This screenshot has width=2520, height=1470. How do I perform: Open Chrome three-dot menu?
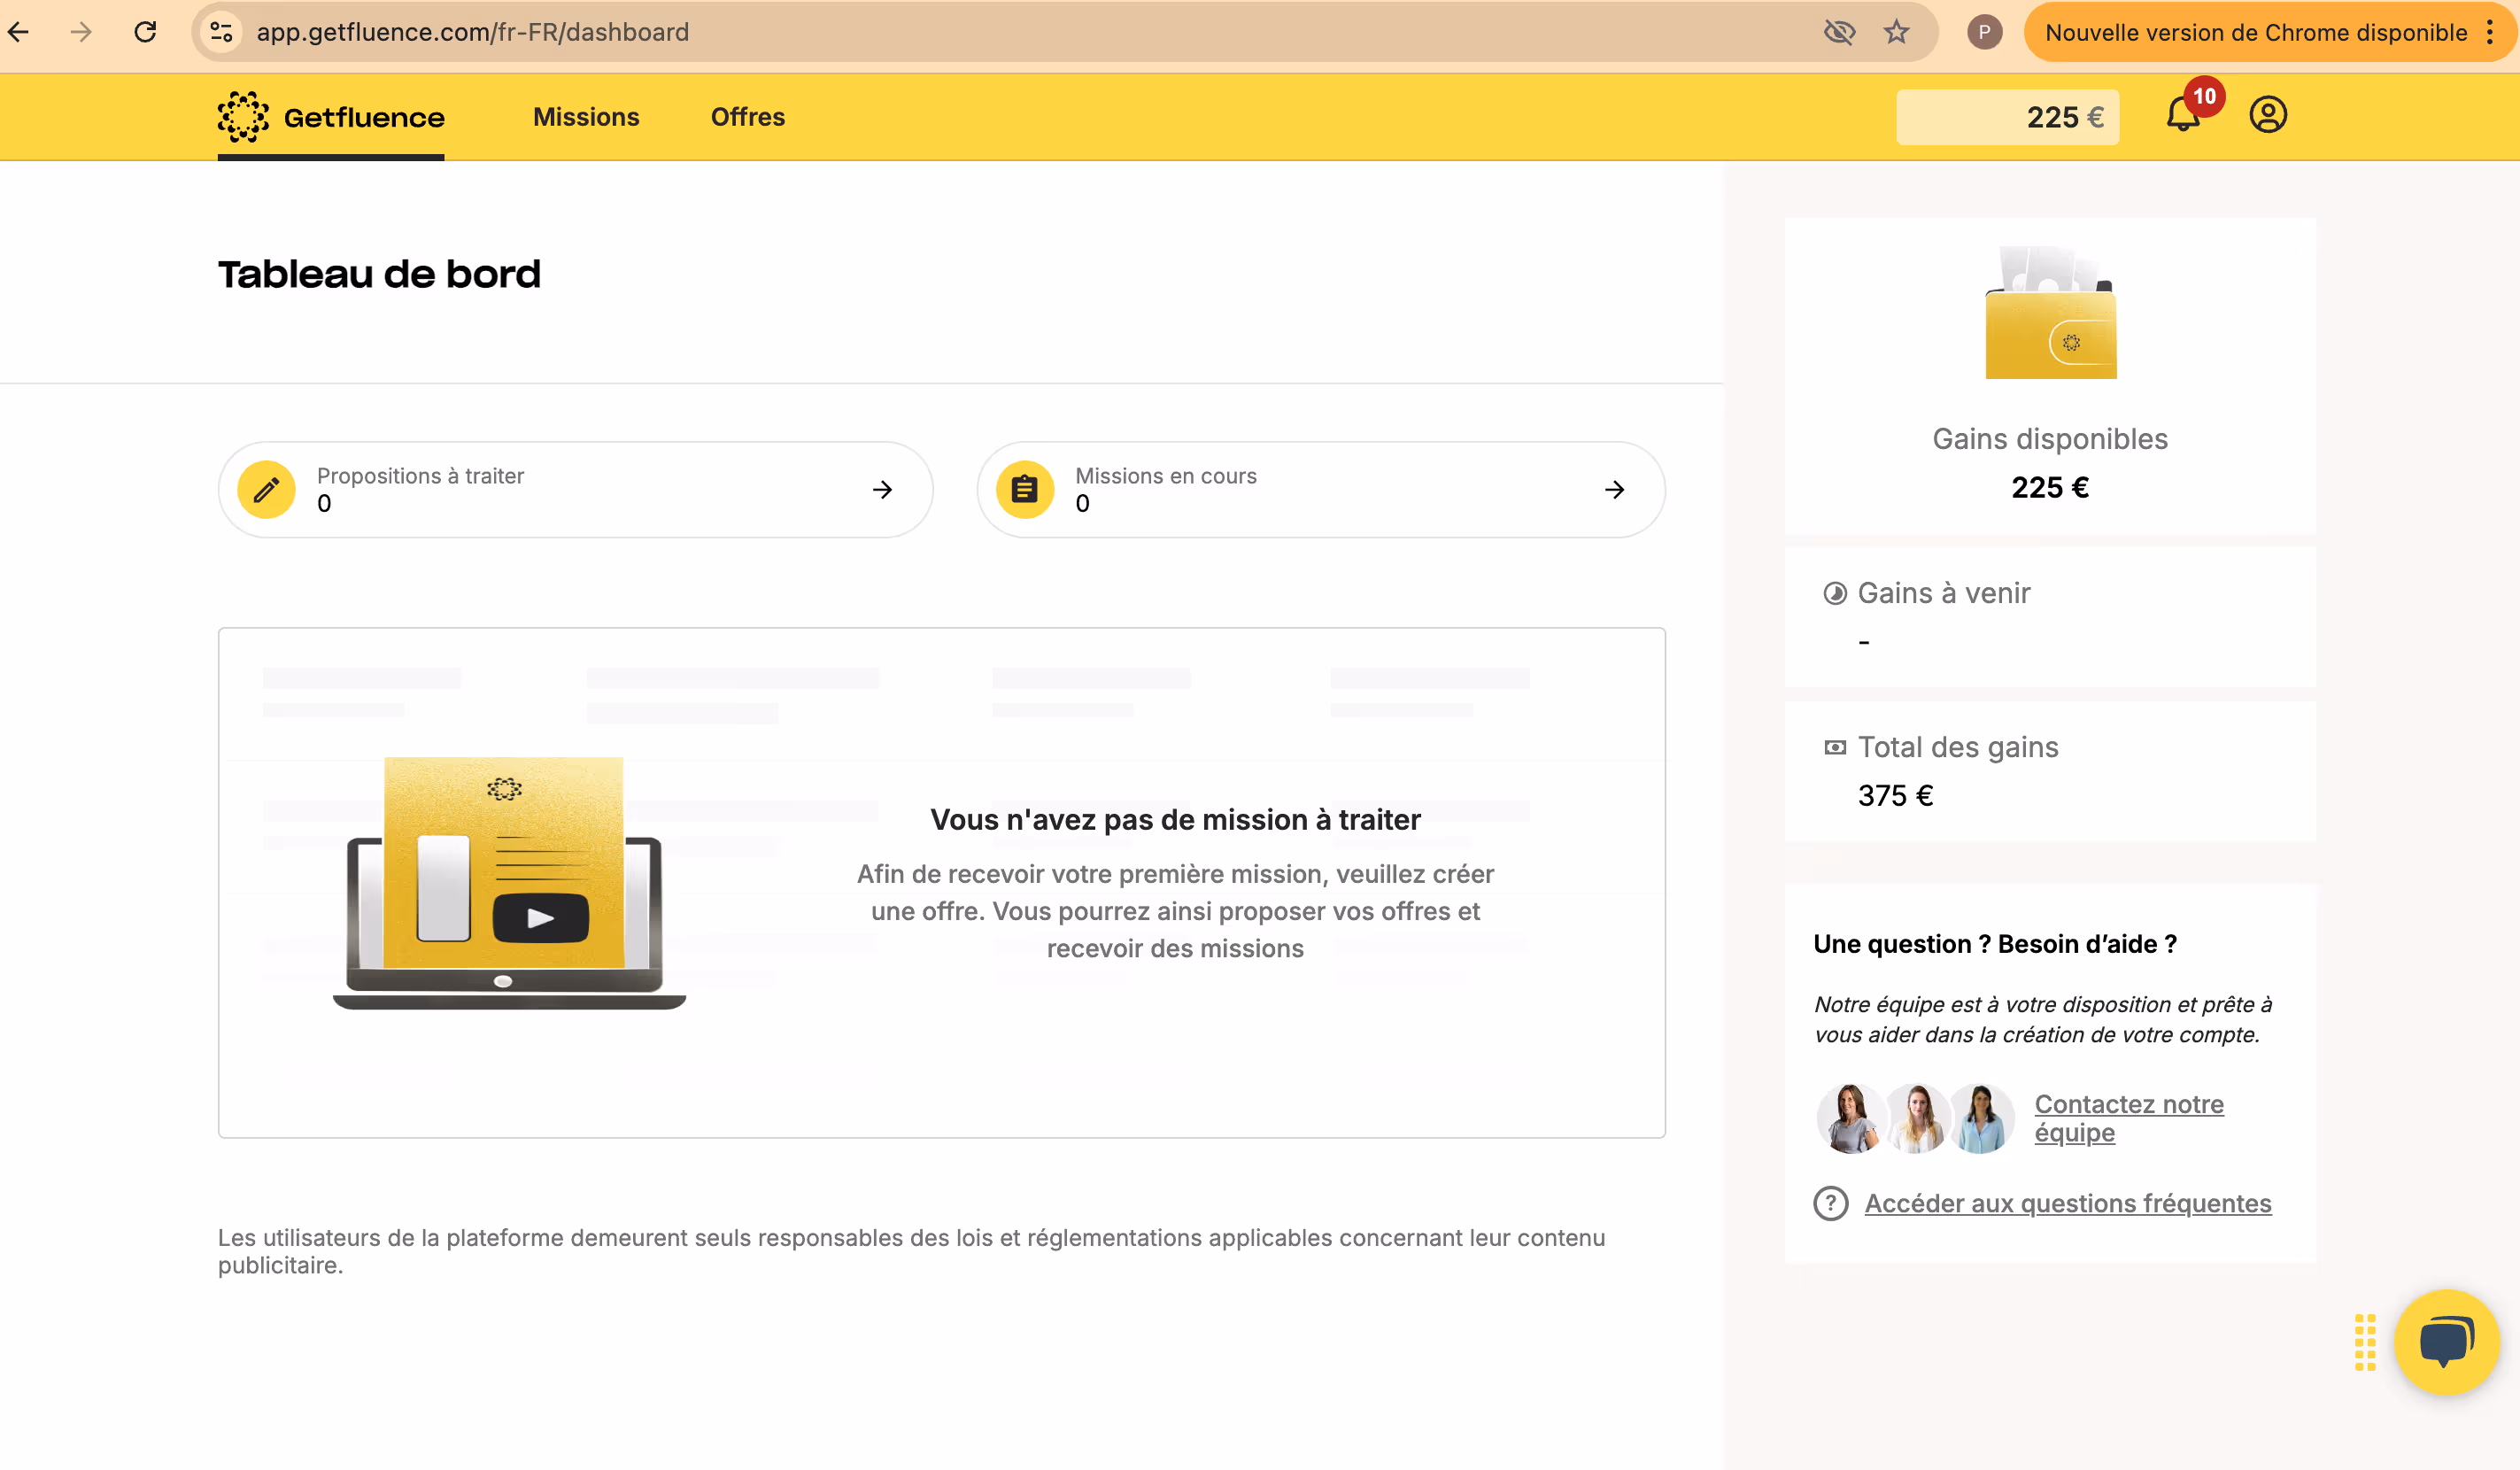(2490, 32)
